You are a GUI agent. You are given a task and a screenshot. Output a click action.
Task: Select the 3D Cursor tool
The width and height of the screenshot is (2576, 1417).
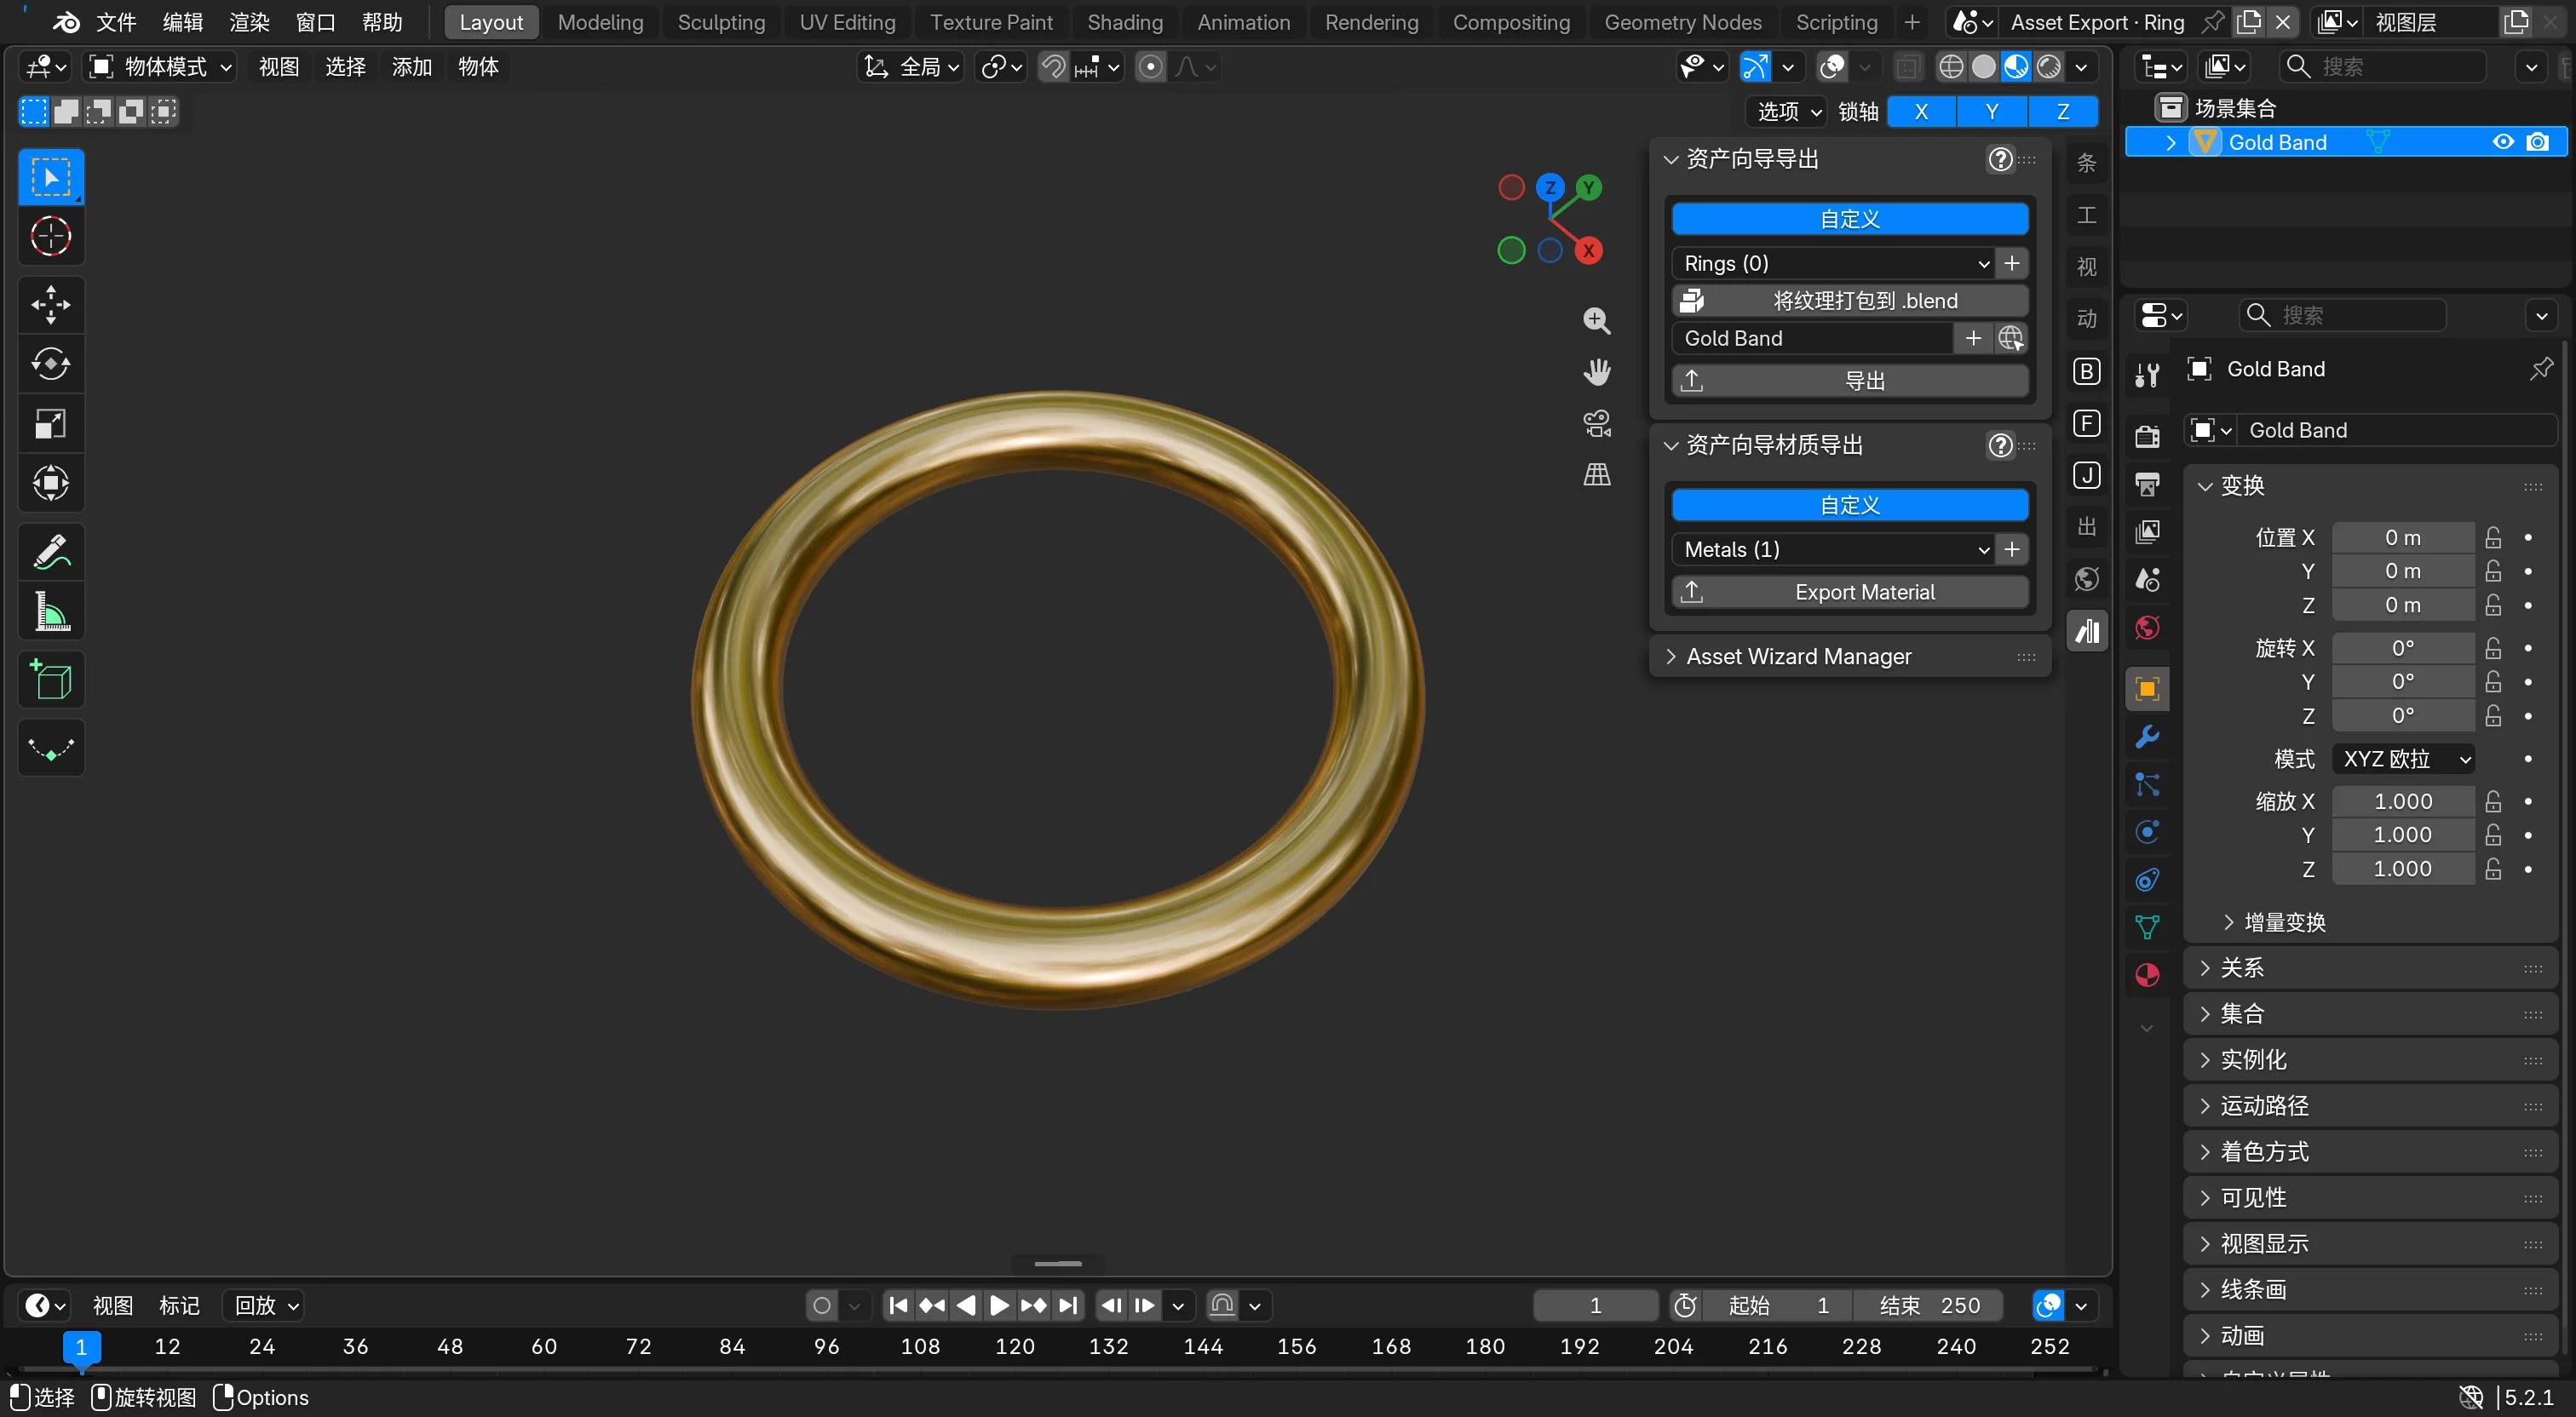click(x=51, y=237)
